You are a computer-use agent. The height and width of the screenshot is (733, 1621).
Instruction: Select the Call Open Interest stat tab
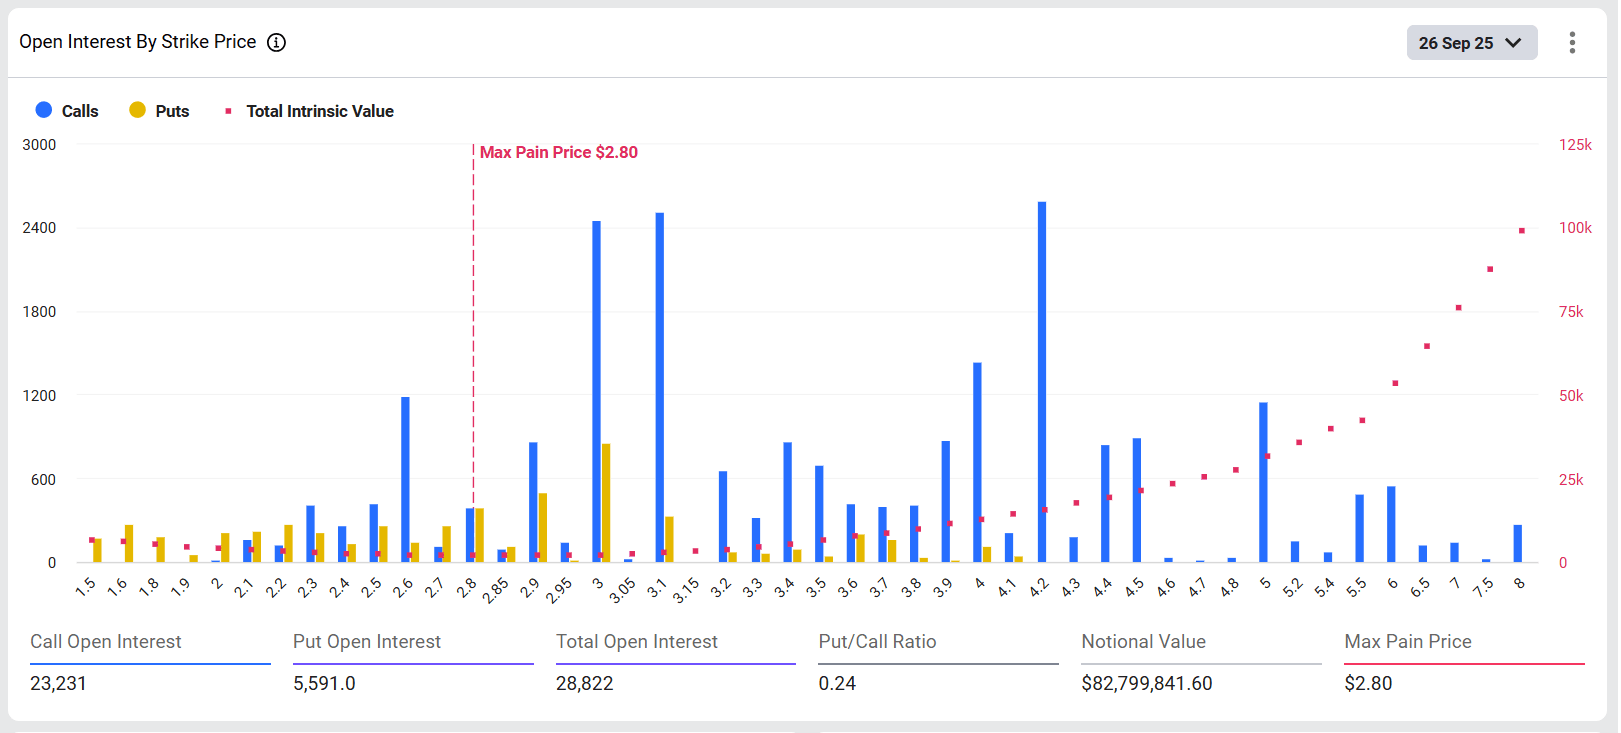click(106, 642)
